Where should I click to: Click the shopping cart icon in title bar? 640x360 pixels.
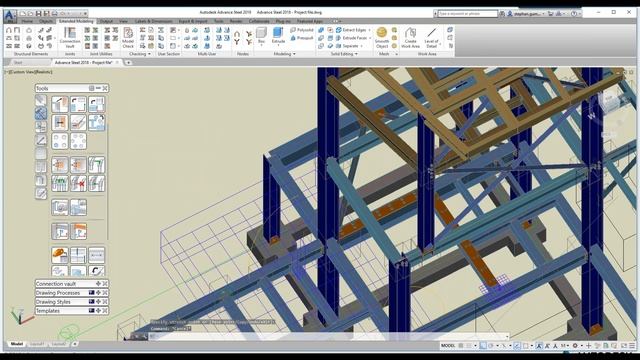[551, 13]
